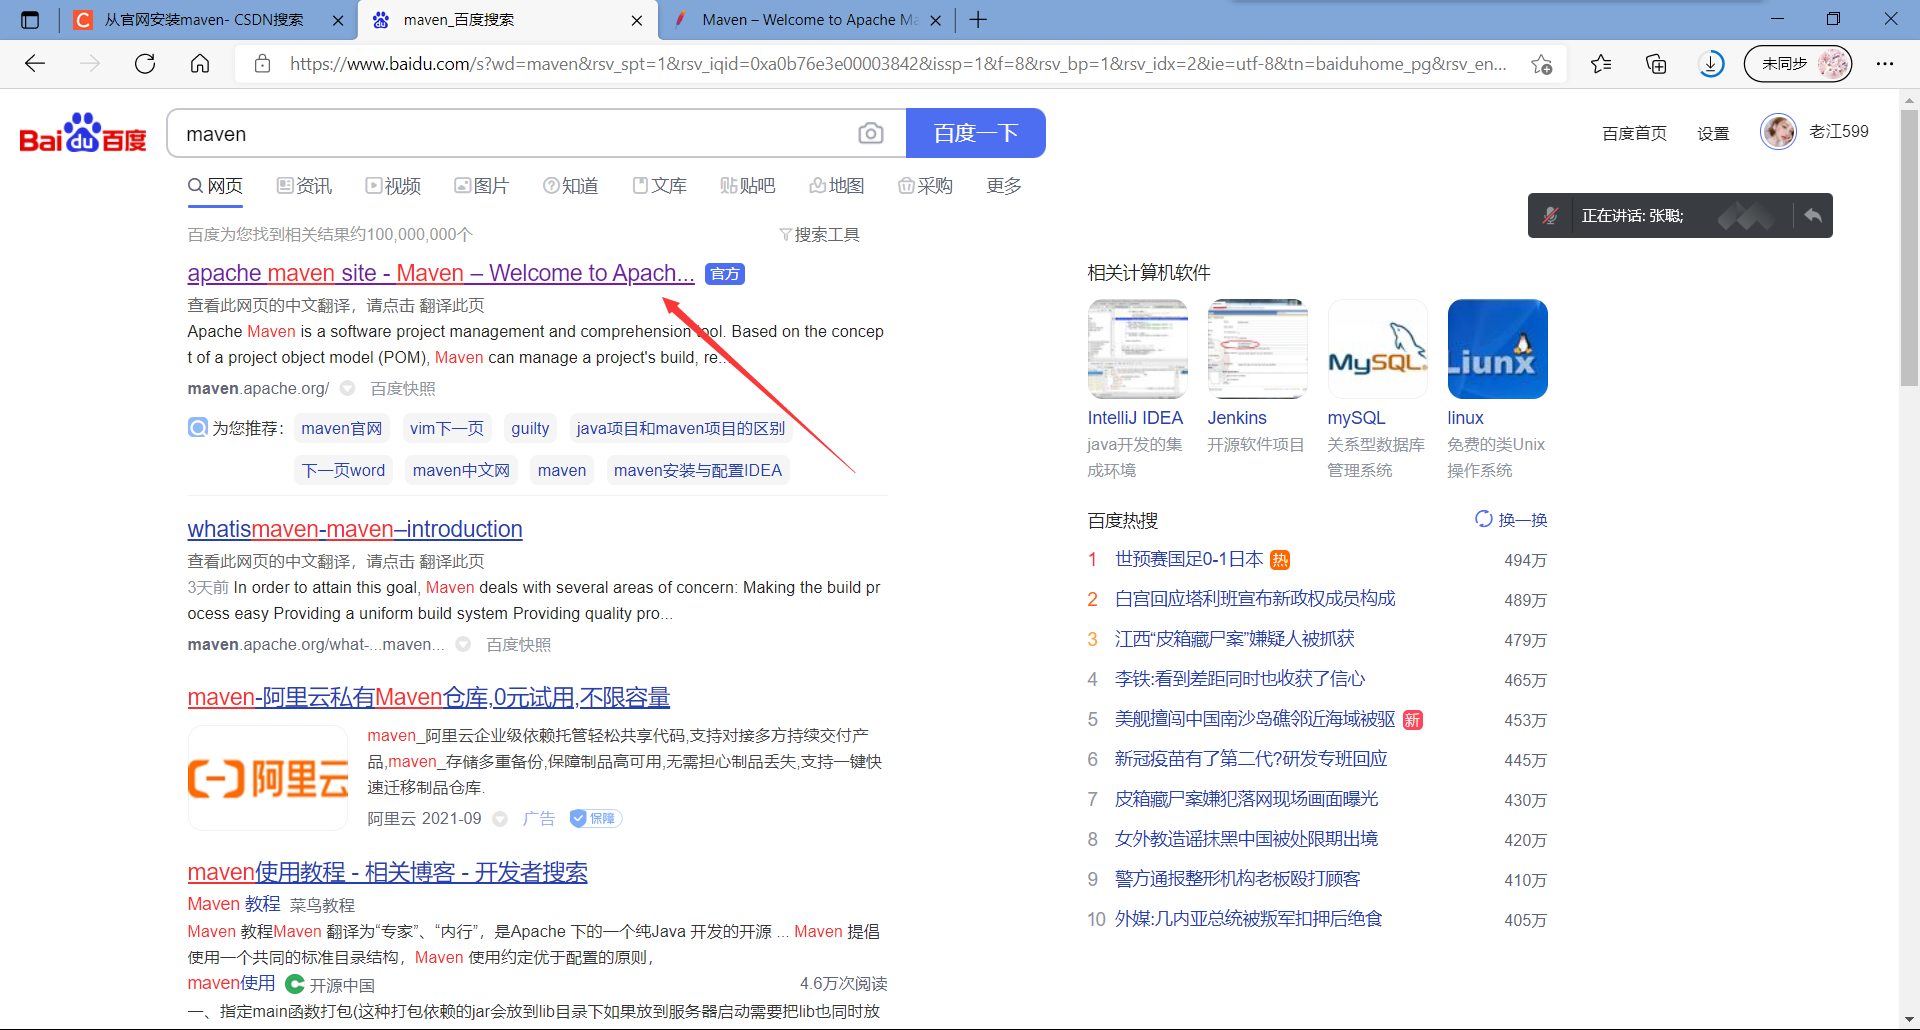This screenshot has height=1030, width=1920.
Task: Open the 搜索工具 filter
Action: 819,235
